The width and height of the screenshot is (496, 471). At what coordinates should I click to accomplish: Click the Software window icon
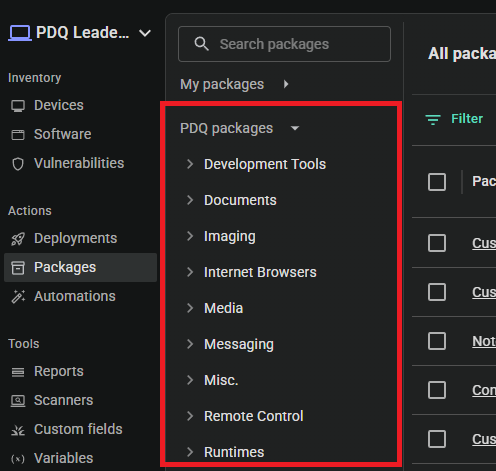tap(18, 135)
